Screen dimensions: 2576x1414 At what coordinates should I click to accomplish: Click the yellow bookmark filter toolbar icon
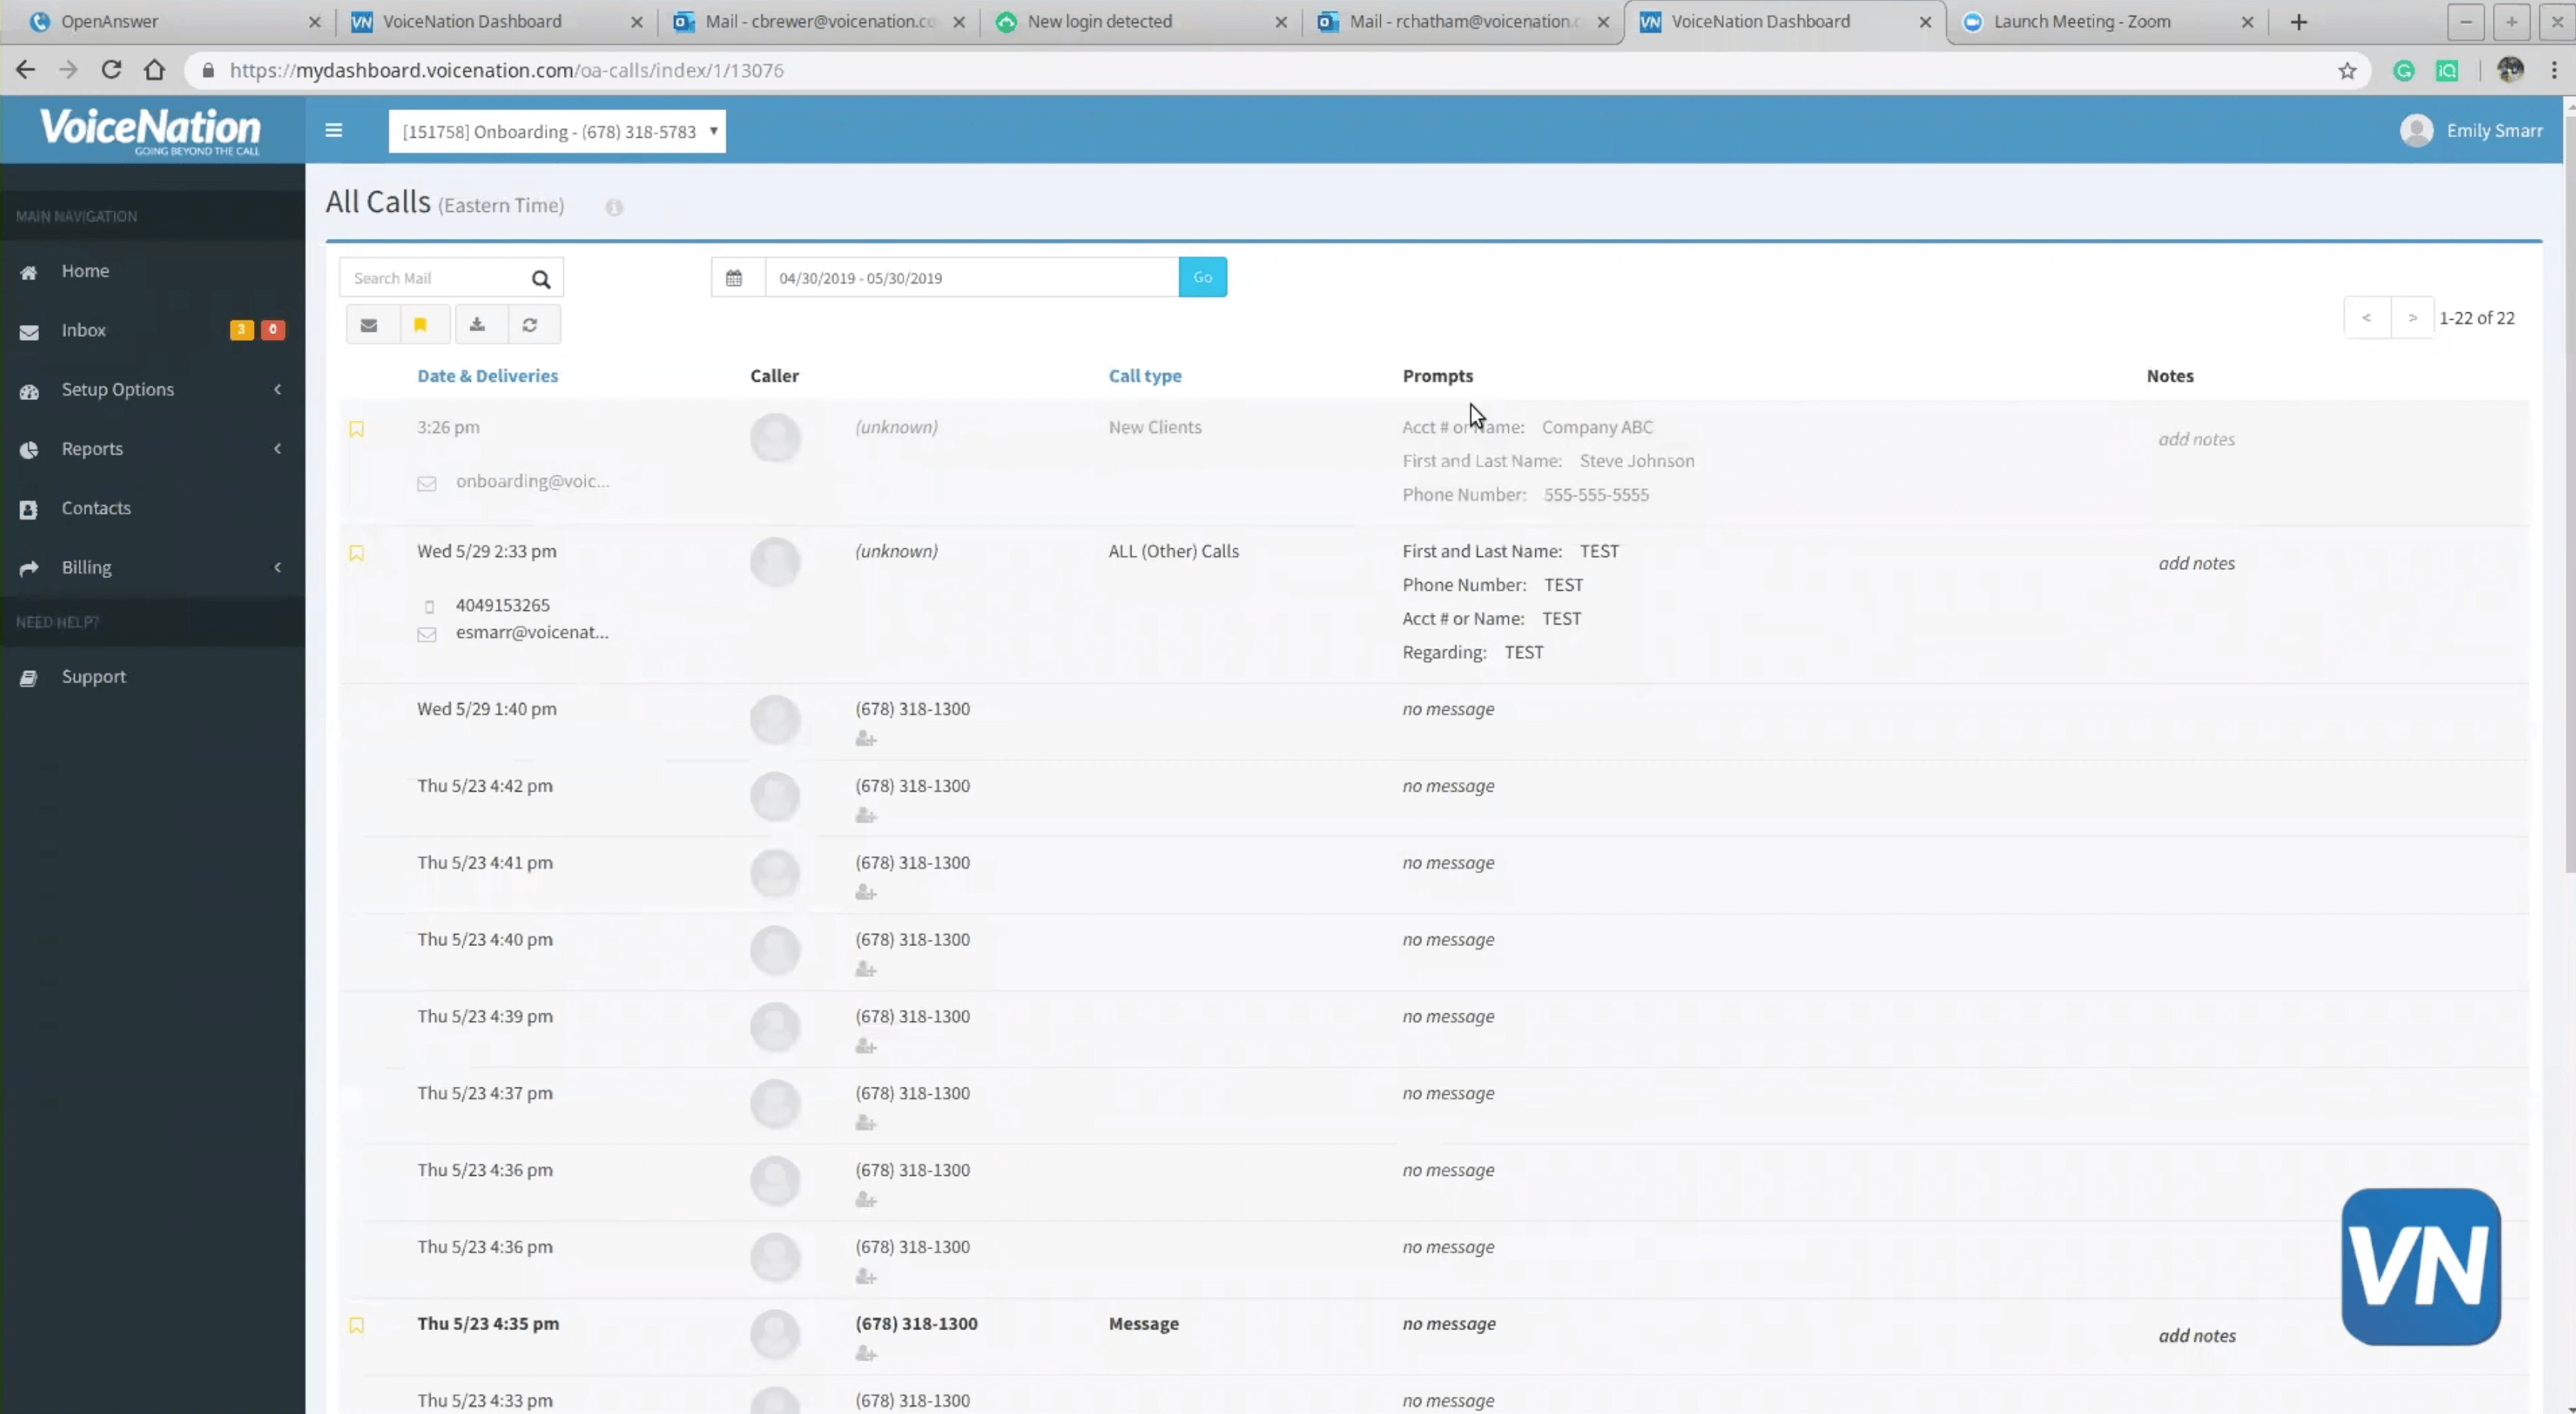click(x=421, y=324)
